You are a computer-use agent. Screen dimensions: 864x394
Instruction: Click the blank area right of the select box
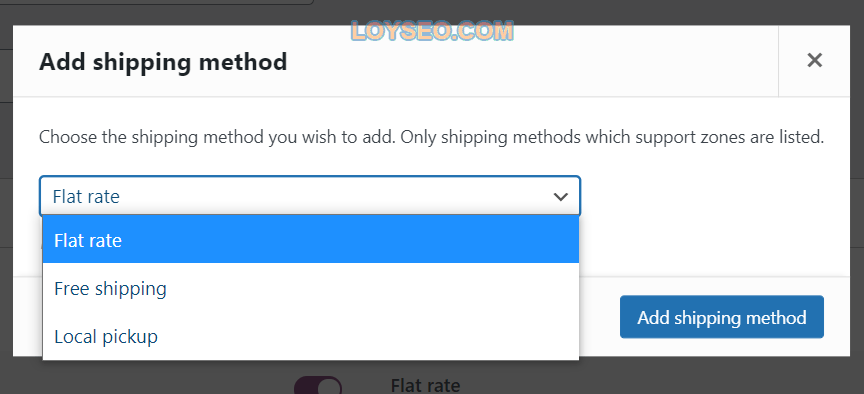[714, 196]
